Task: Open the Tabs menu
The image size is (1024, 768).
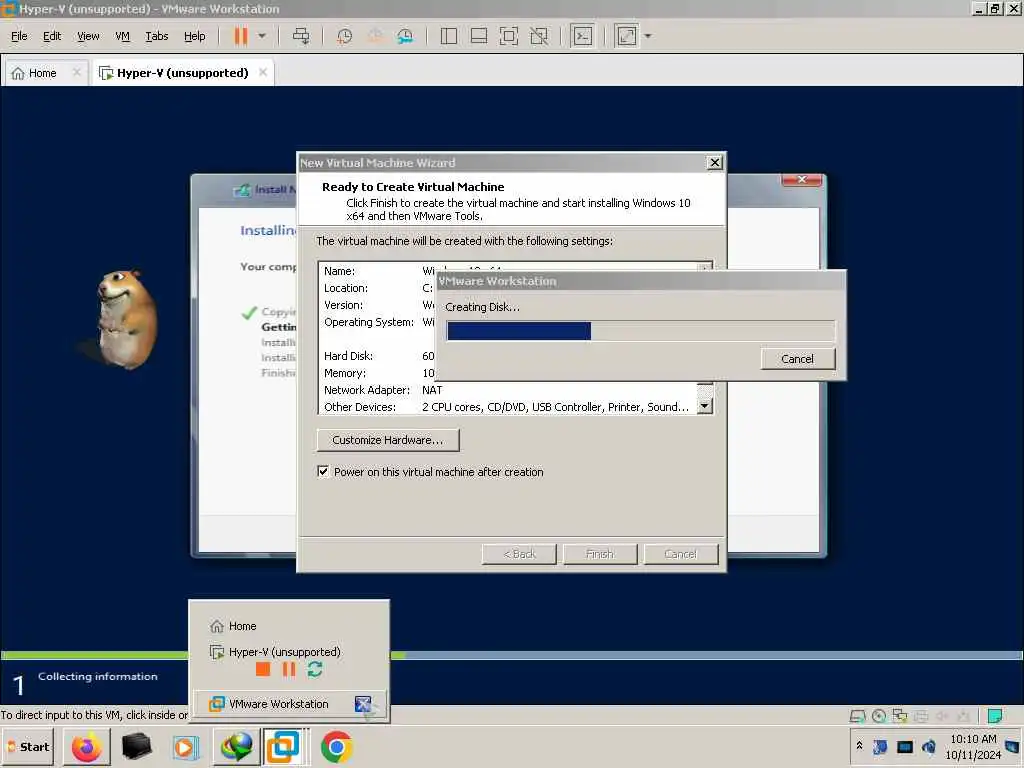Action: coord(157,36)
